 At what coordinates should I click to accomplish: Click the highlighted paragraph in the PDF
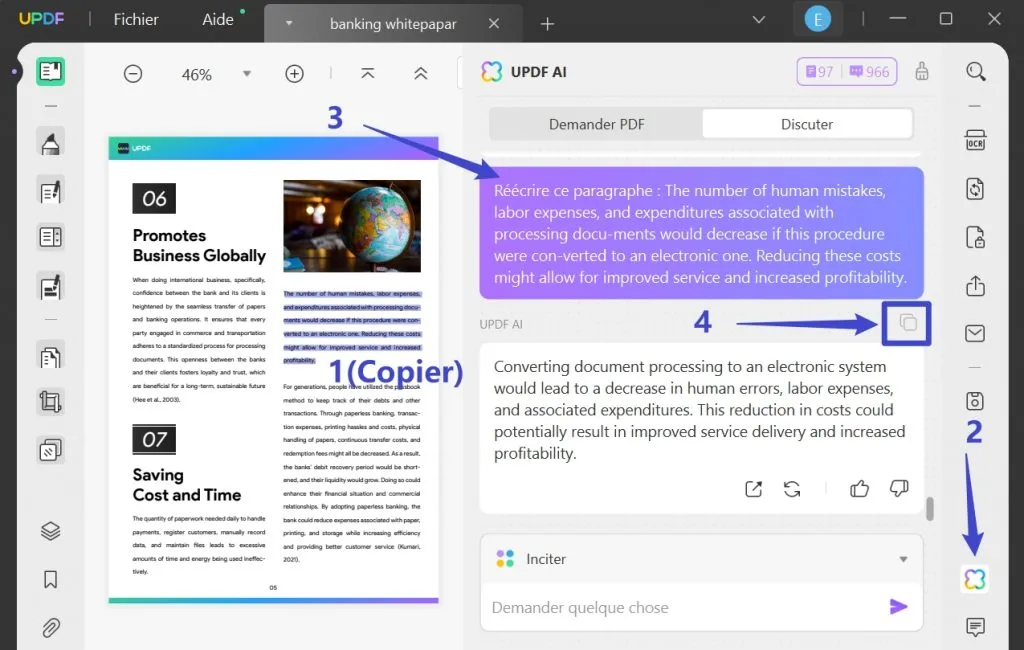pos(352,327)
